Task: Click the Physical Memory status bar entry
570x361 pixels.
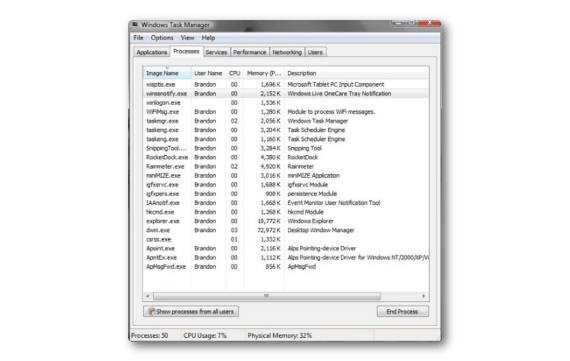Action: pos(280,336)
